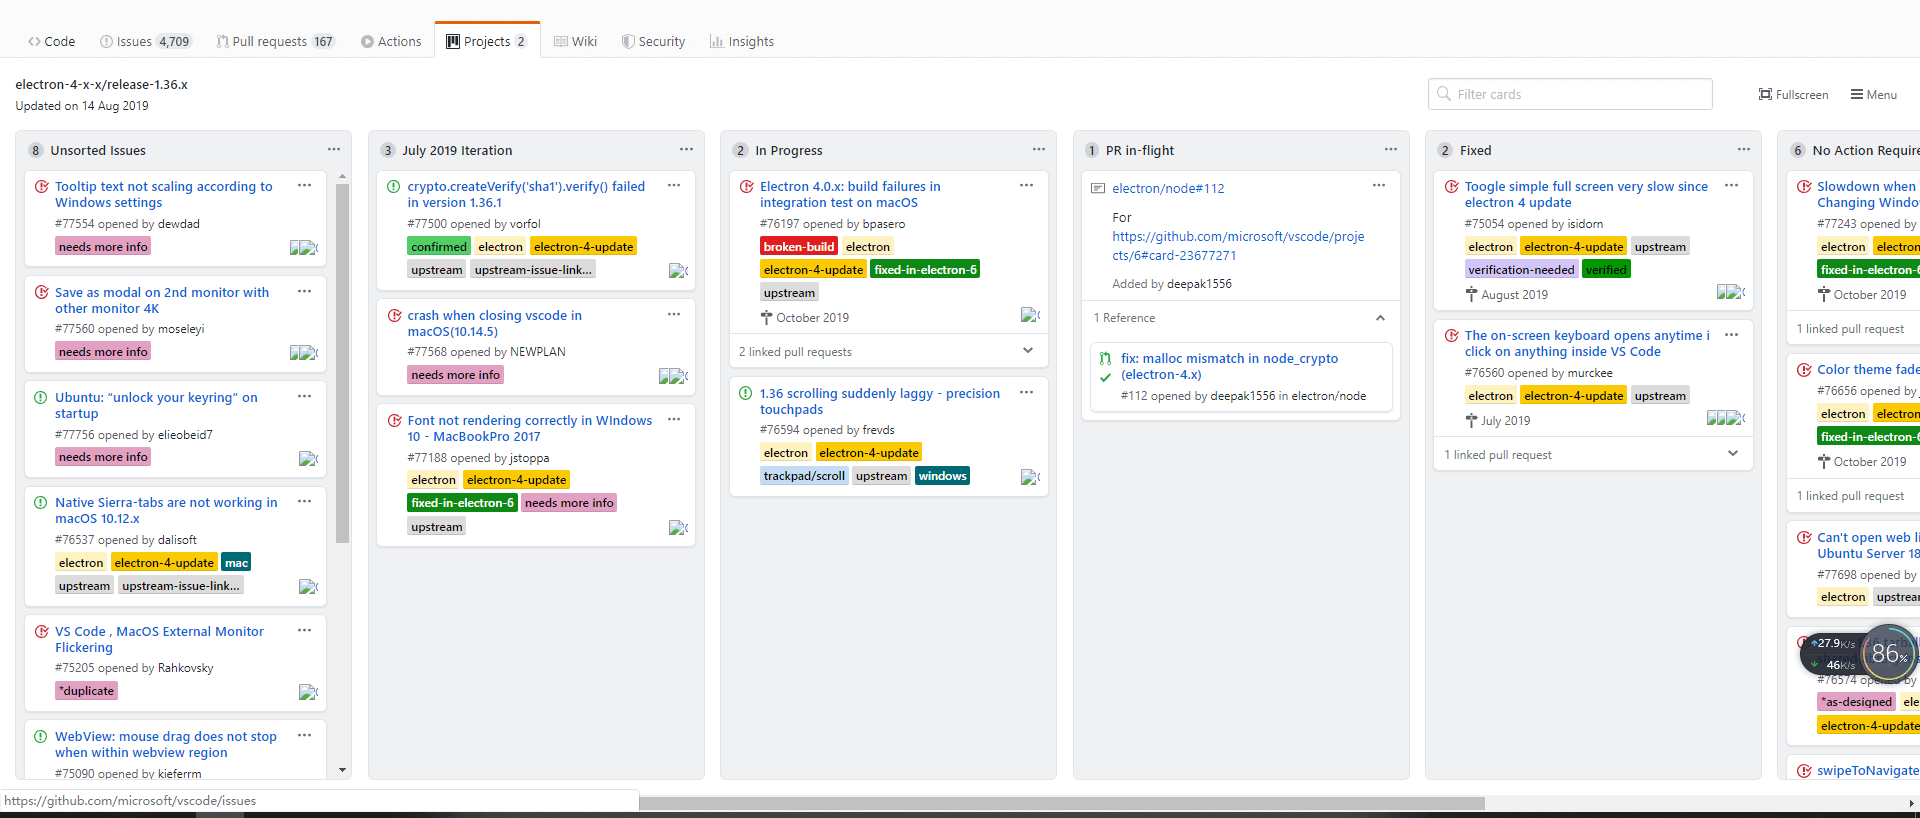The height and width of the screenshot is (818, 1920).
Task: Open crypto.createVerify card options menu
Action: click(674, 185)
